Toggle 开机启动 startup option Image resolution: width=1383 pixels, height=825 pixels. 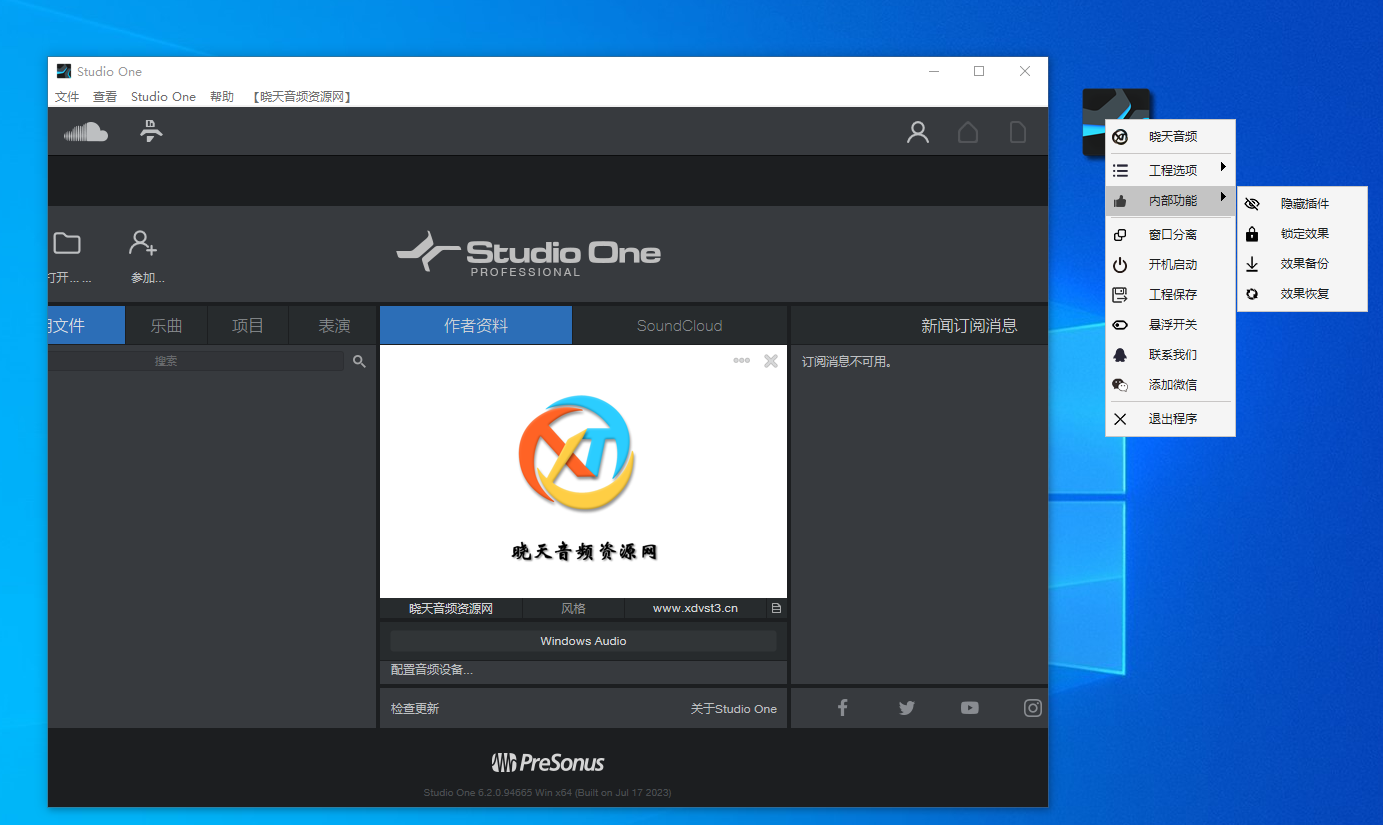tap(1170, 265)
